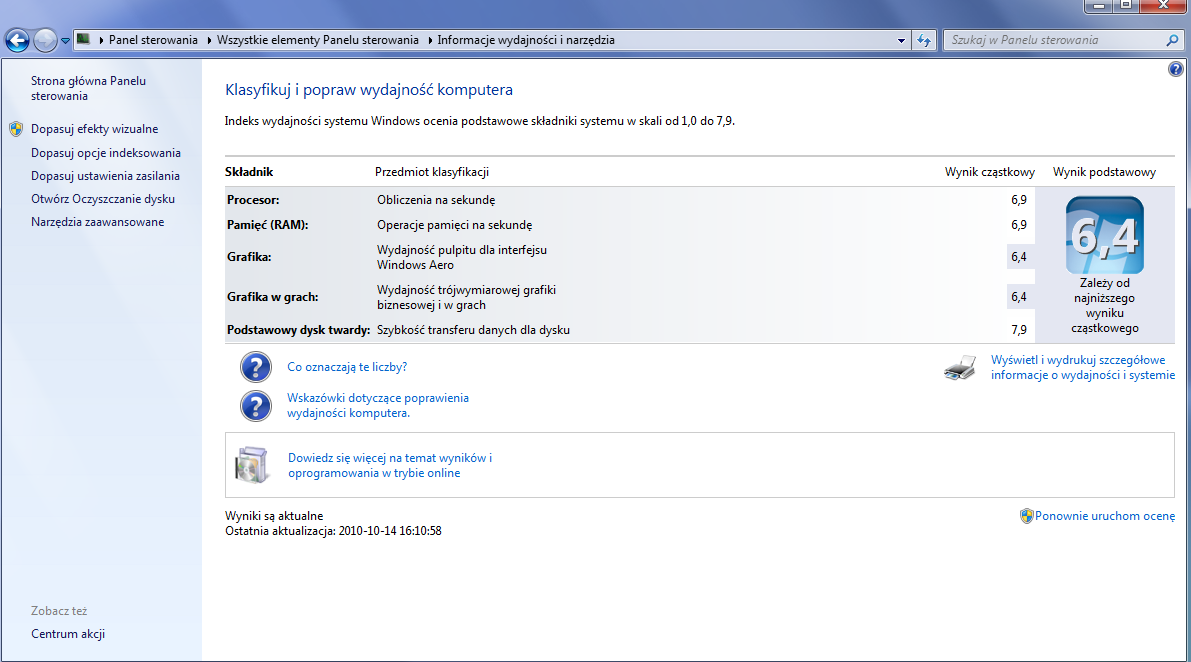Select the Pamięć (RAM): row label
1191x662 pixels.
pos(267,225)
